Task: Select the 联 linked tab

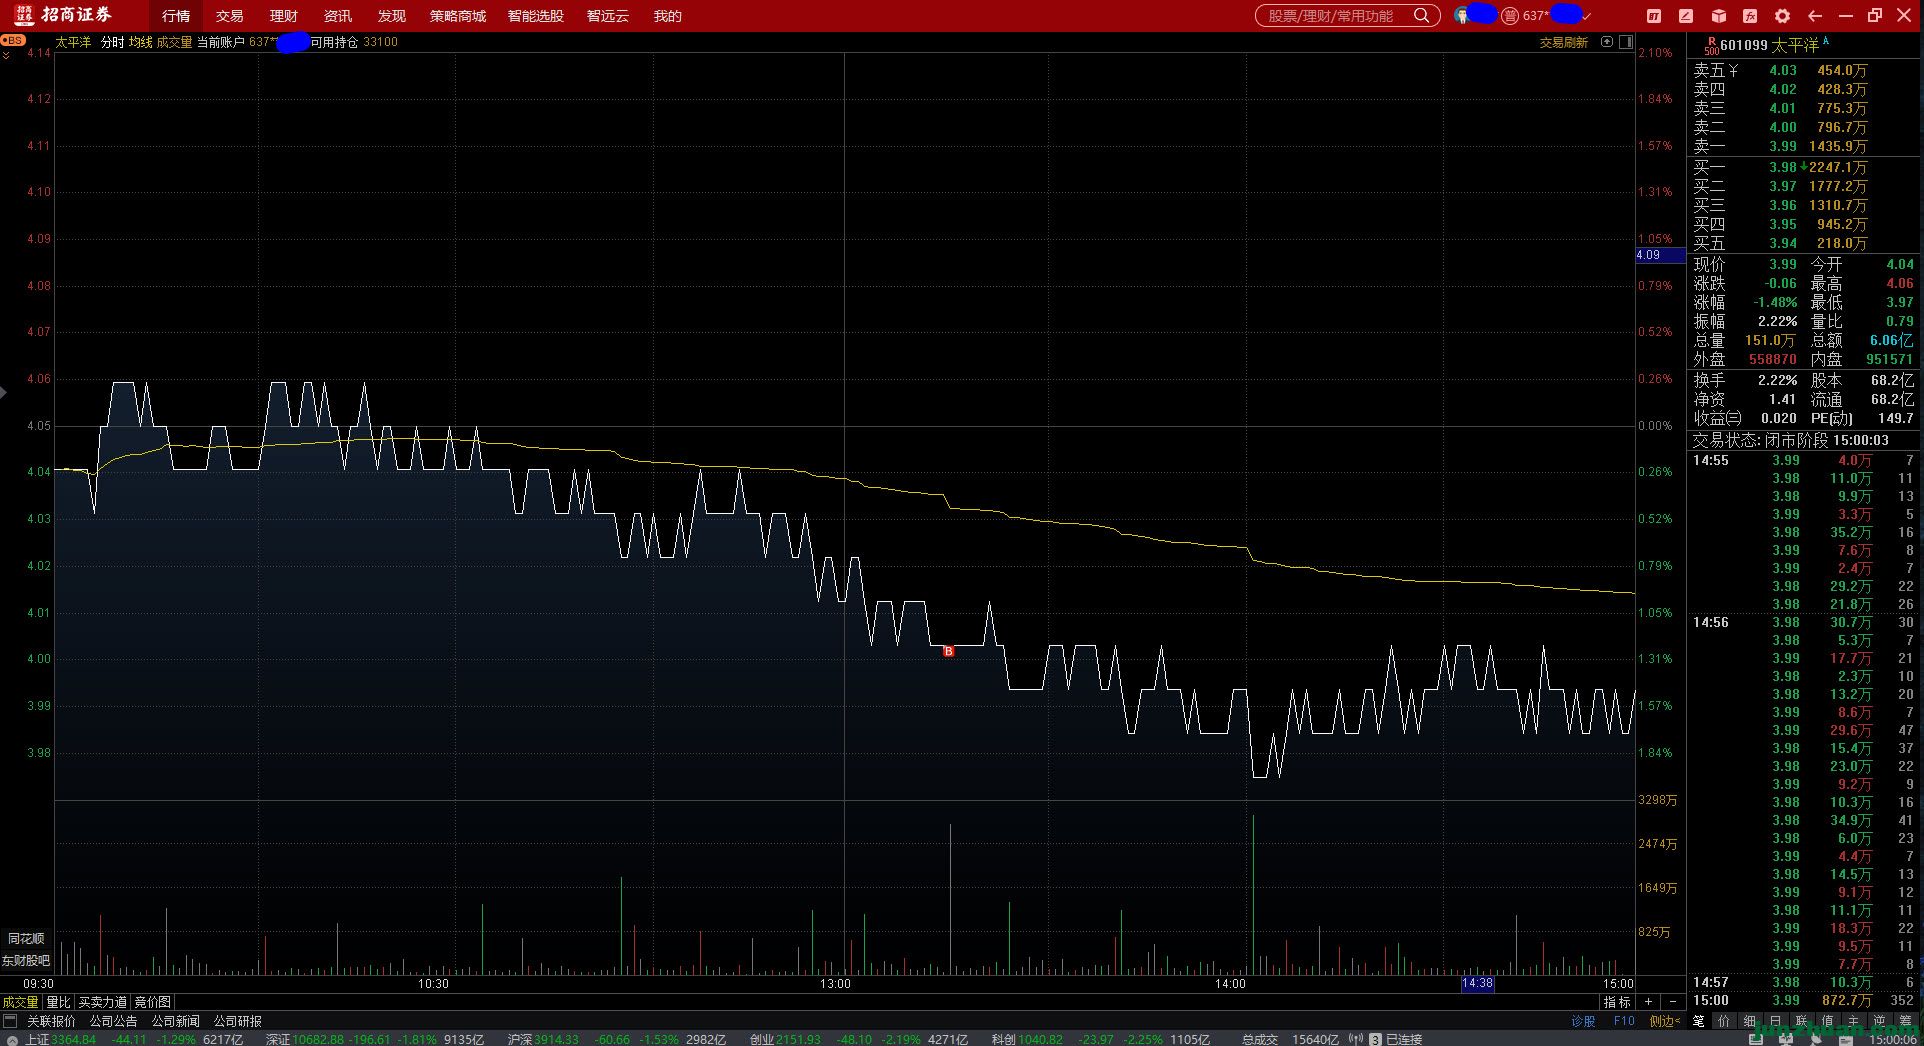Action: click(x=1802, y=1021)
